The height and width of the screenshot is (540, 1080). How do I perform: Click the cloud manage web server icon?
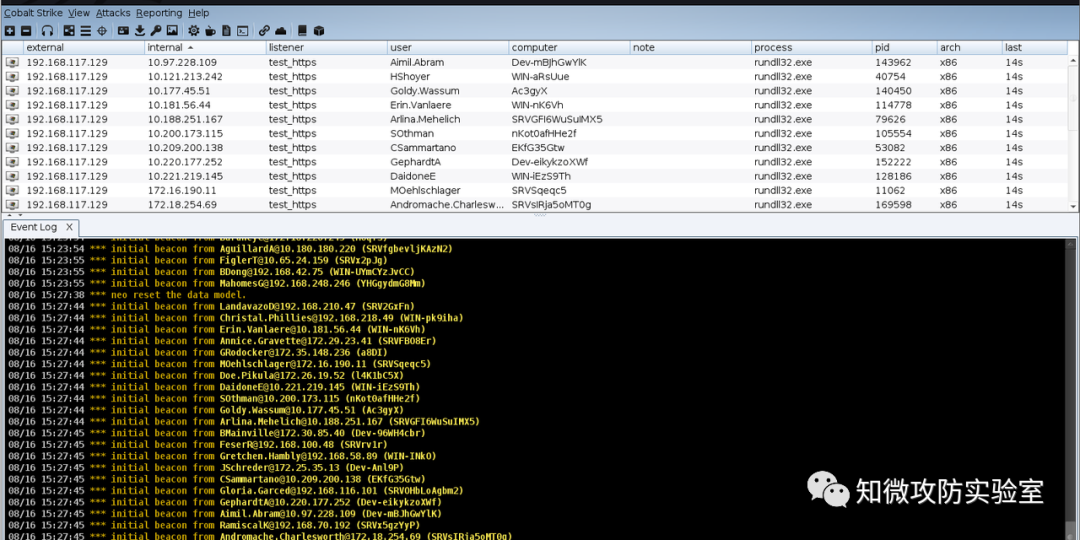coord(280,31)
